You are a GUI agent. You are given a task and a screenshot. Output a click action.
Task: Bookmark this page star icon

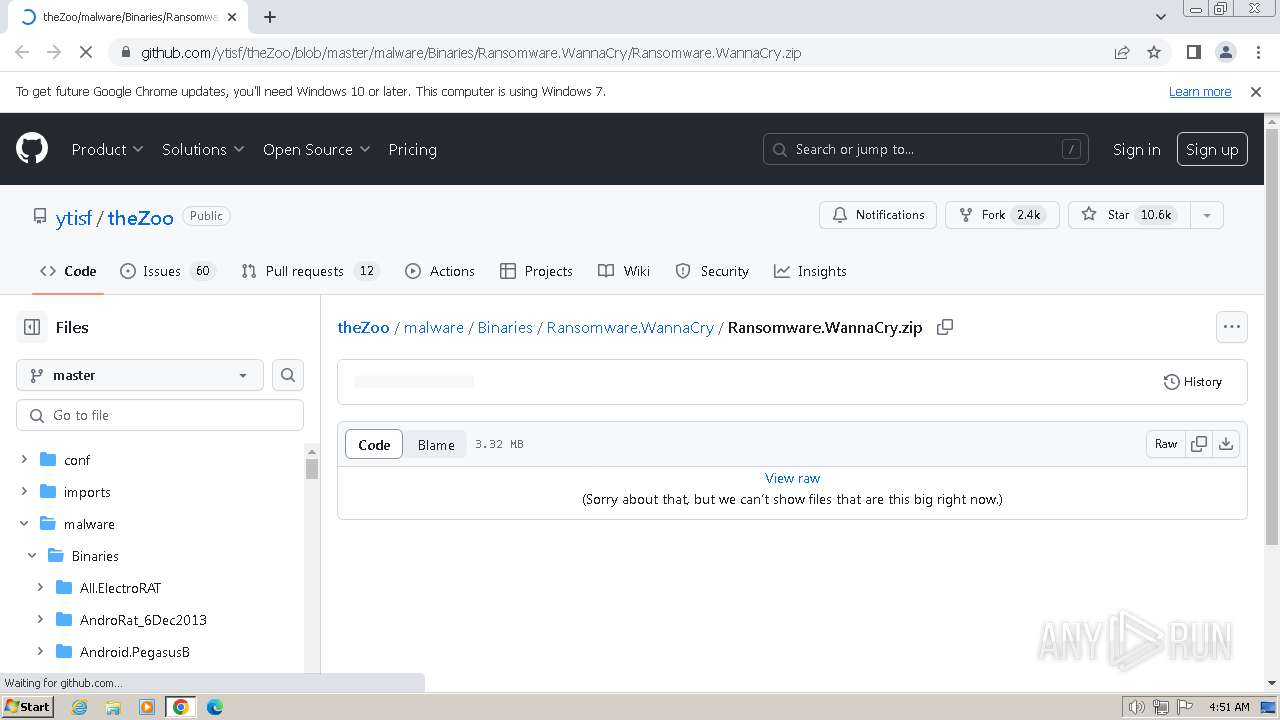pos(1154,52)
